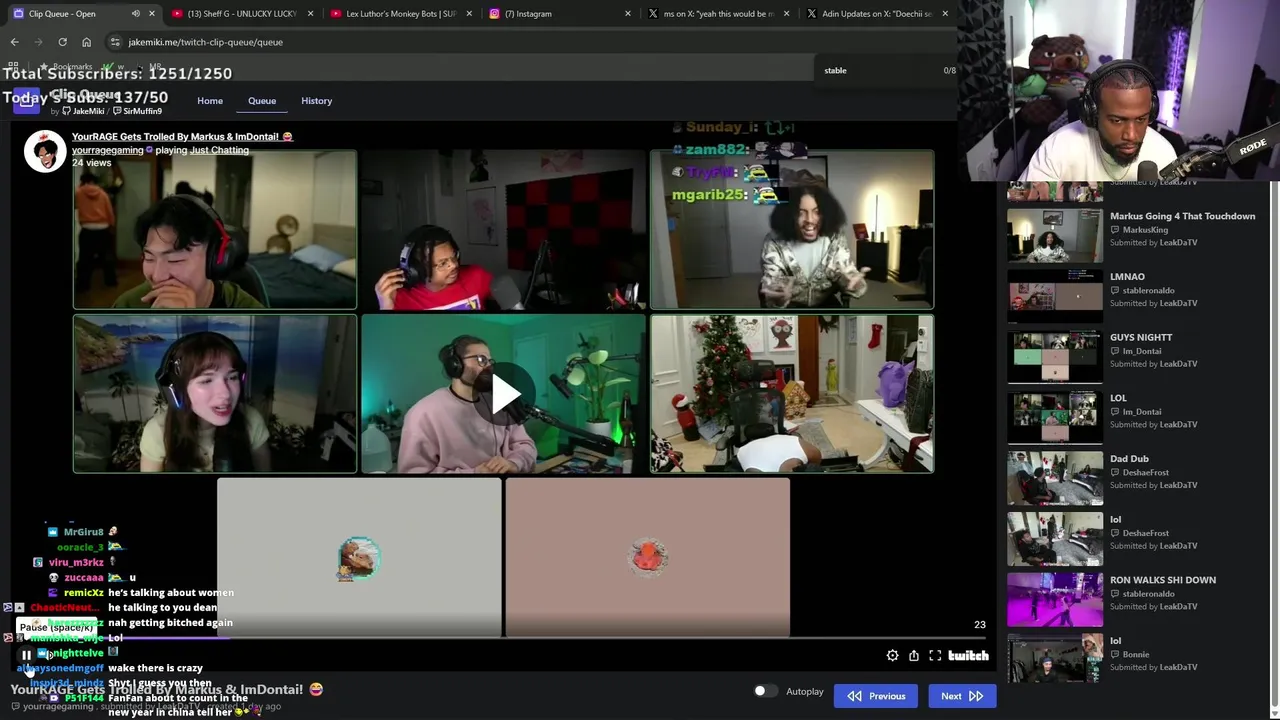Viewport: 1280px width, 720px height.
Task: Switch to Lex Luthor's Monkey Bots tab
Action: pos(400,14)
